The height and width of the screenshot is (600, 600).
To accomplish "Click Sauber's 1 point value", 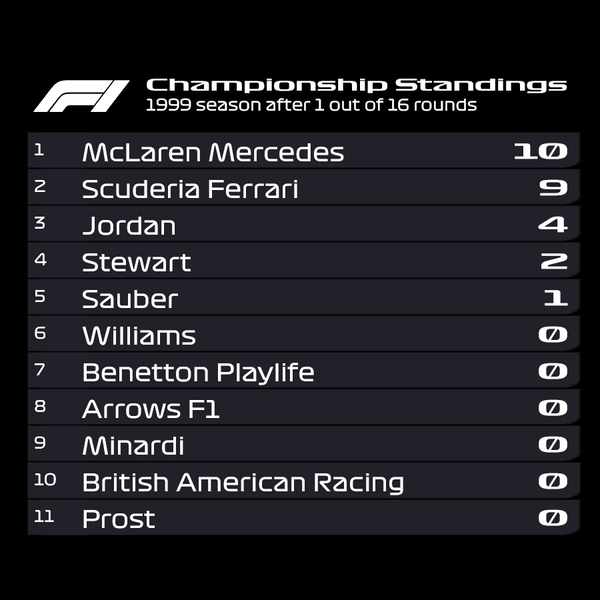I will (x=555, y=299).
